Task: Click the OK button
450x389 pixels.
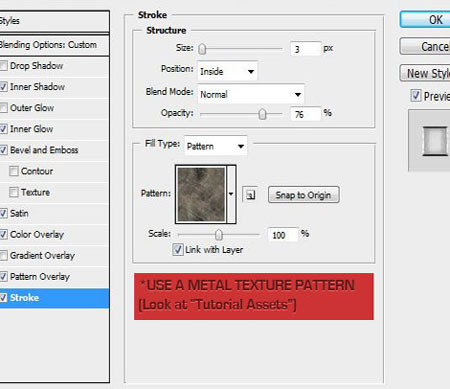Action: (425, 20)
